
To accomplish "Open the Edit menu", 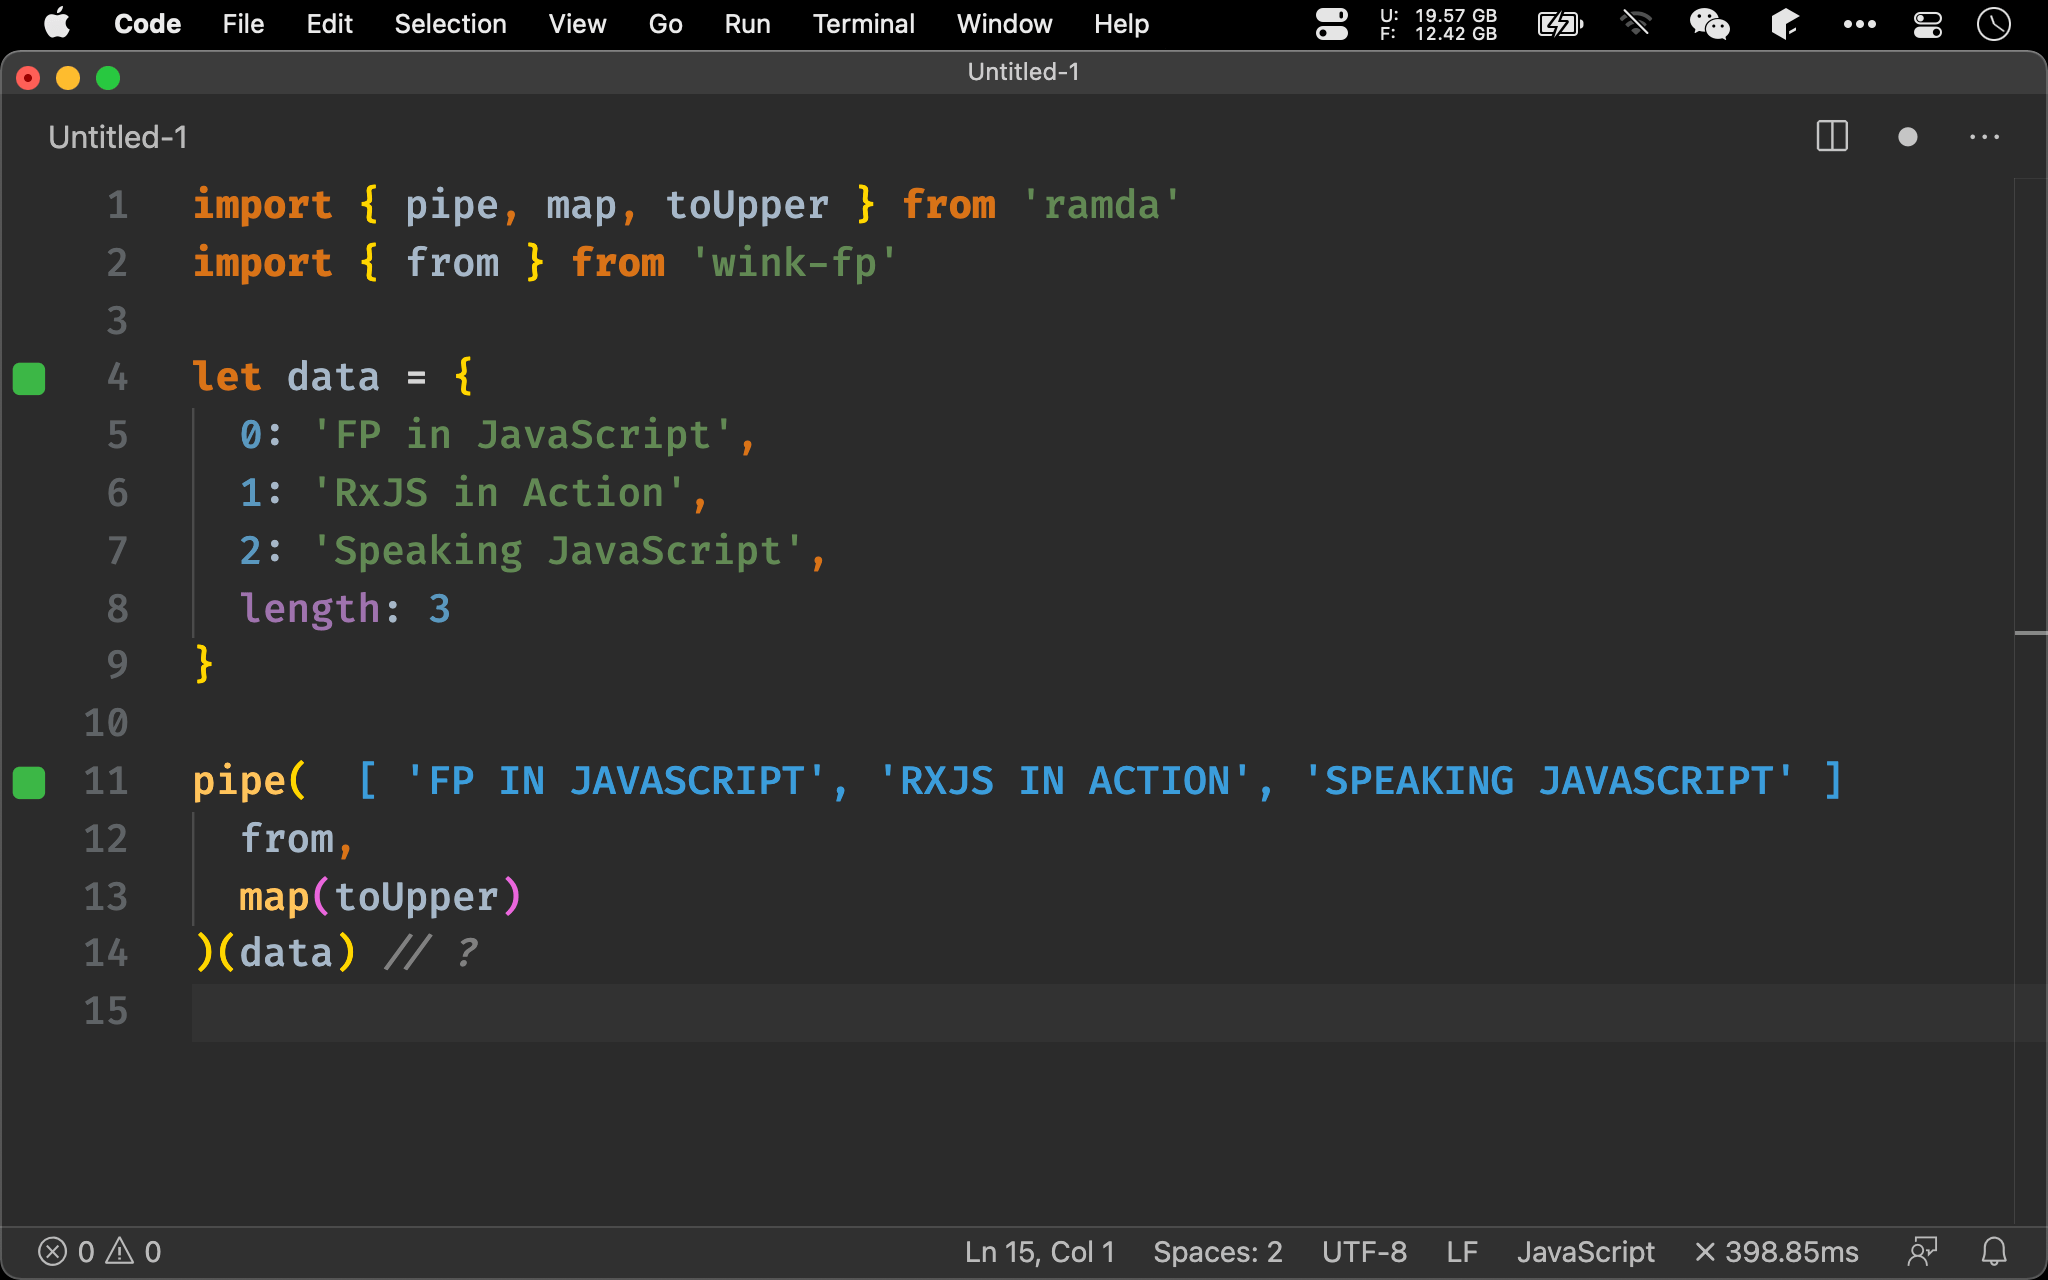I will click(329, 24).
